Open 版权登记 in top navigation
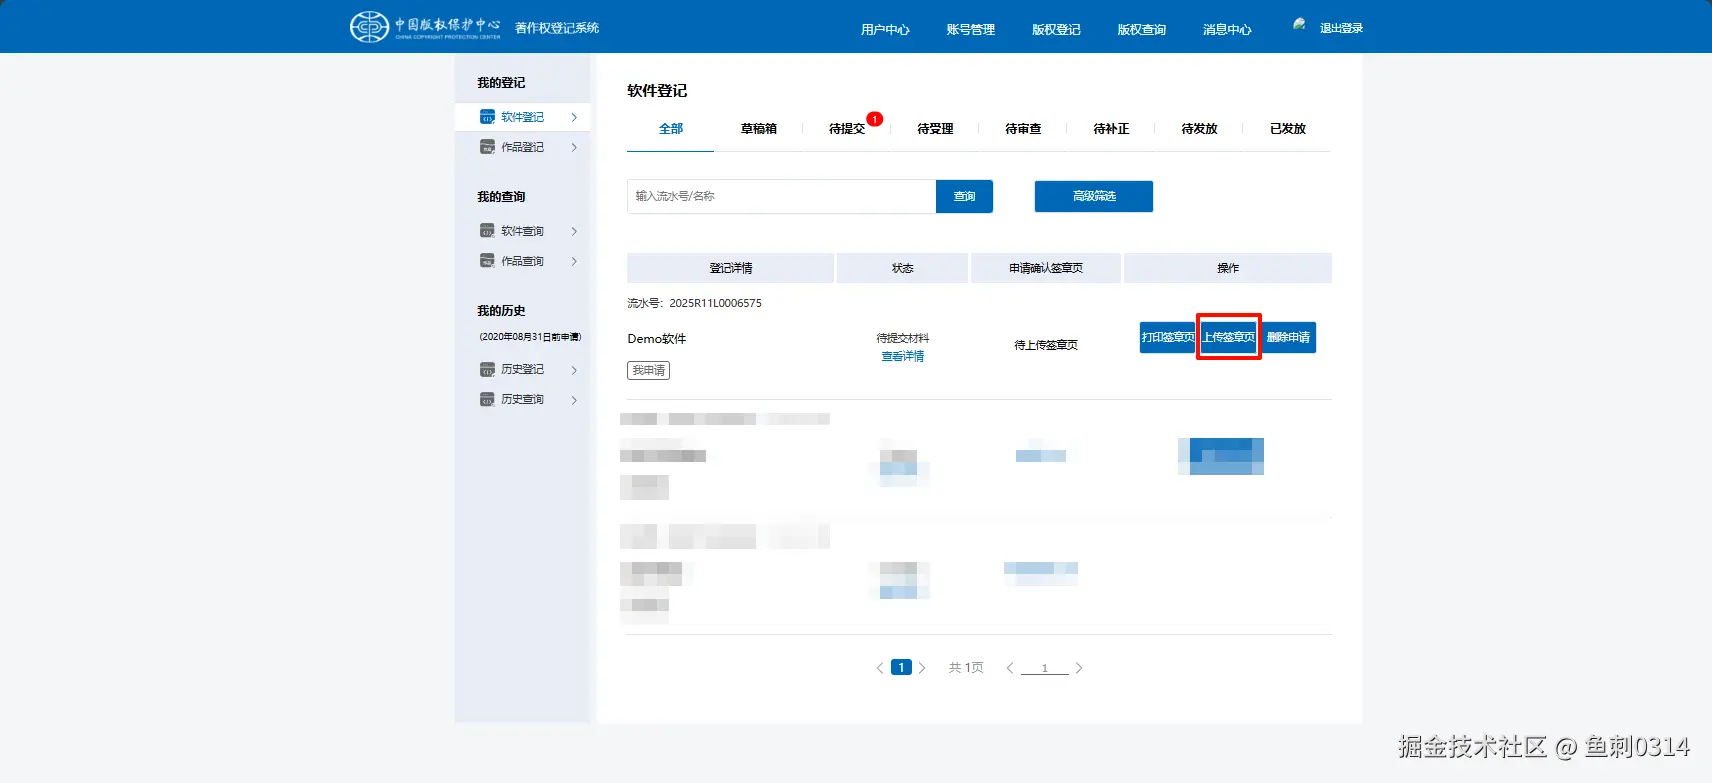The image size is (1712, 783). [x=1056, y=29]
